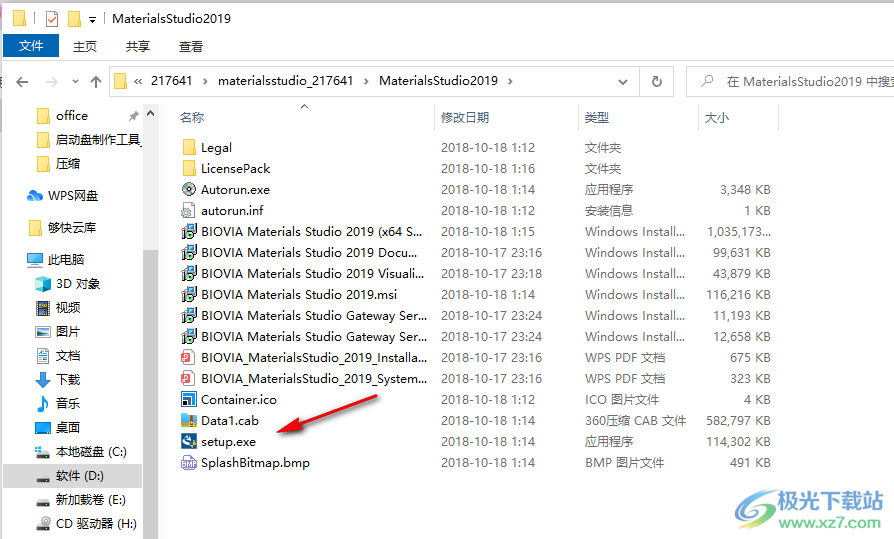Click the properties checkmark icon in title bar

point(51,19)
